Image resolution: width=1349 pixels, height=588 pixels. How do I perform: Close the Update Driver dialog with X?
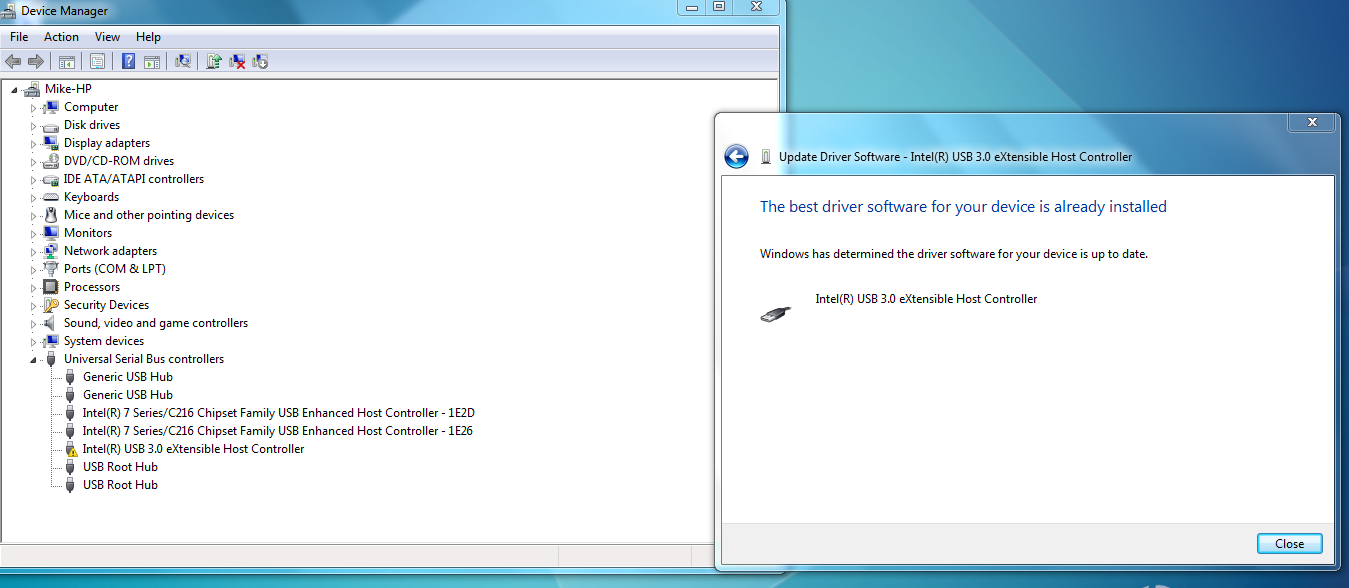[1311, 122]
